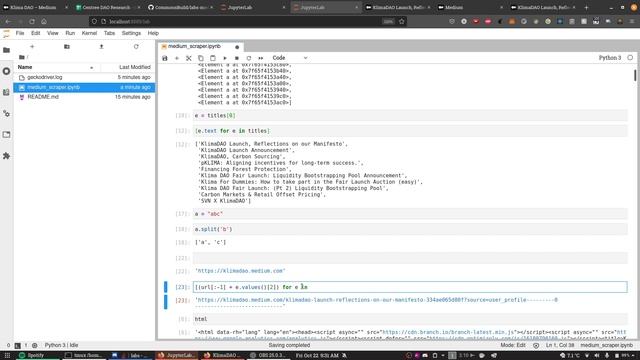640x360 pixels.
Task: Create a new folder in file browser
Action: (x=67, y=47)
